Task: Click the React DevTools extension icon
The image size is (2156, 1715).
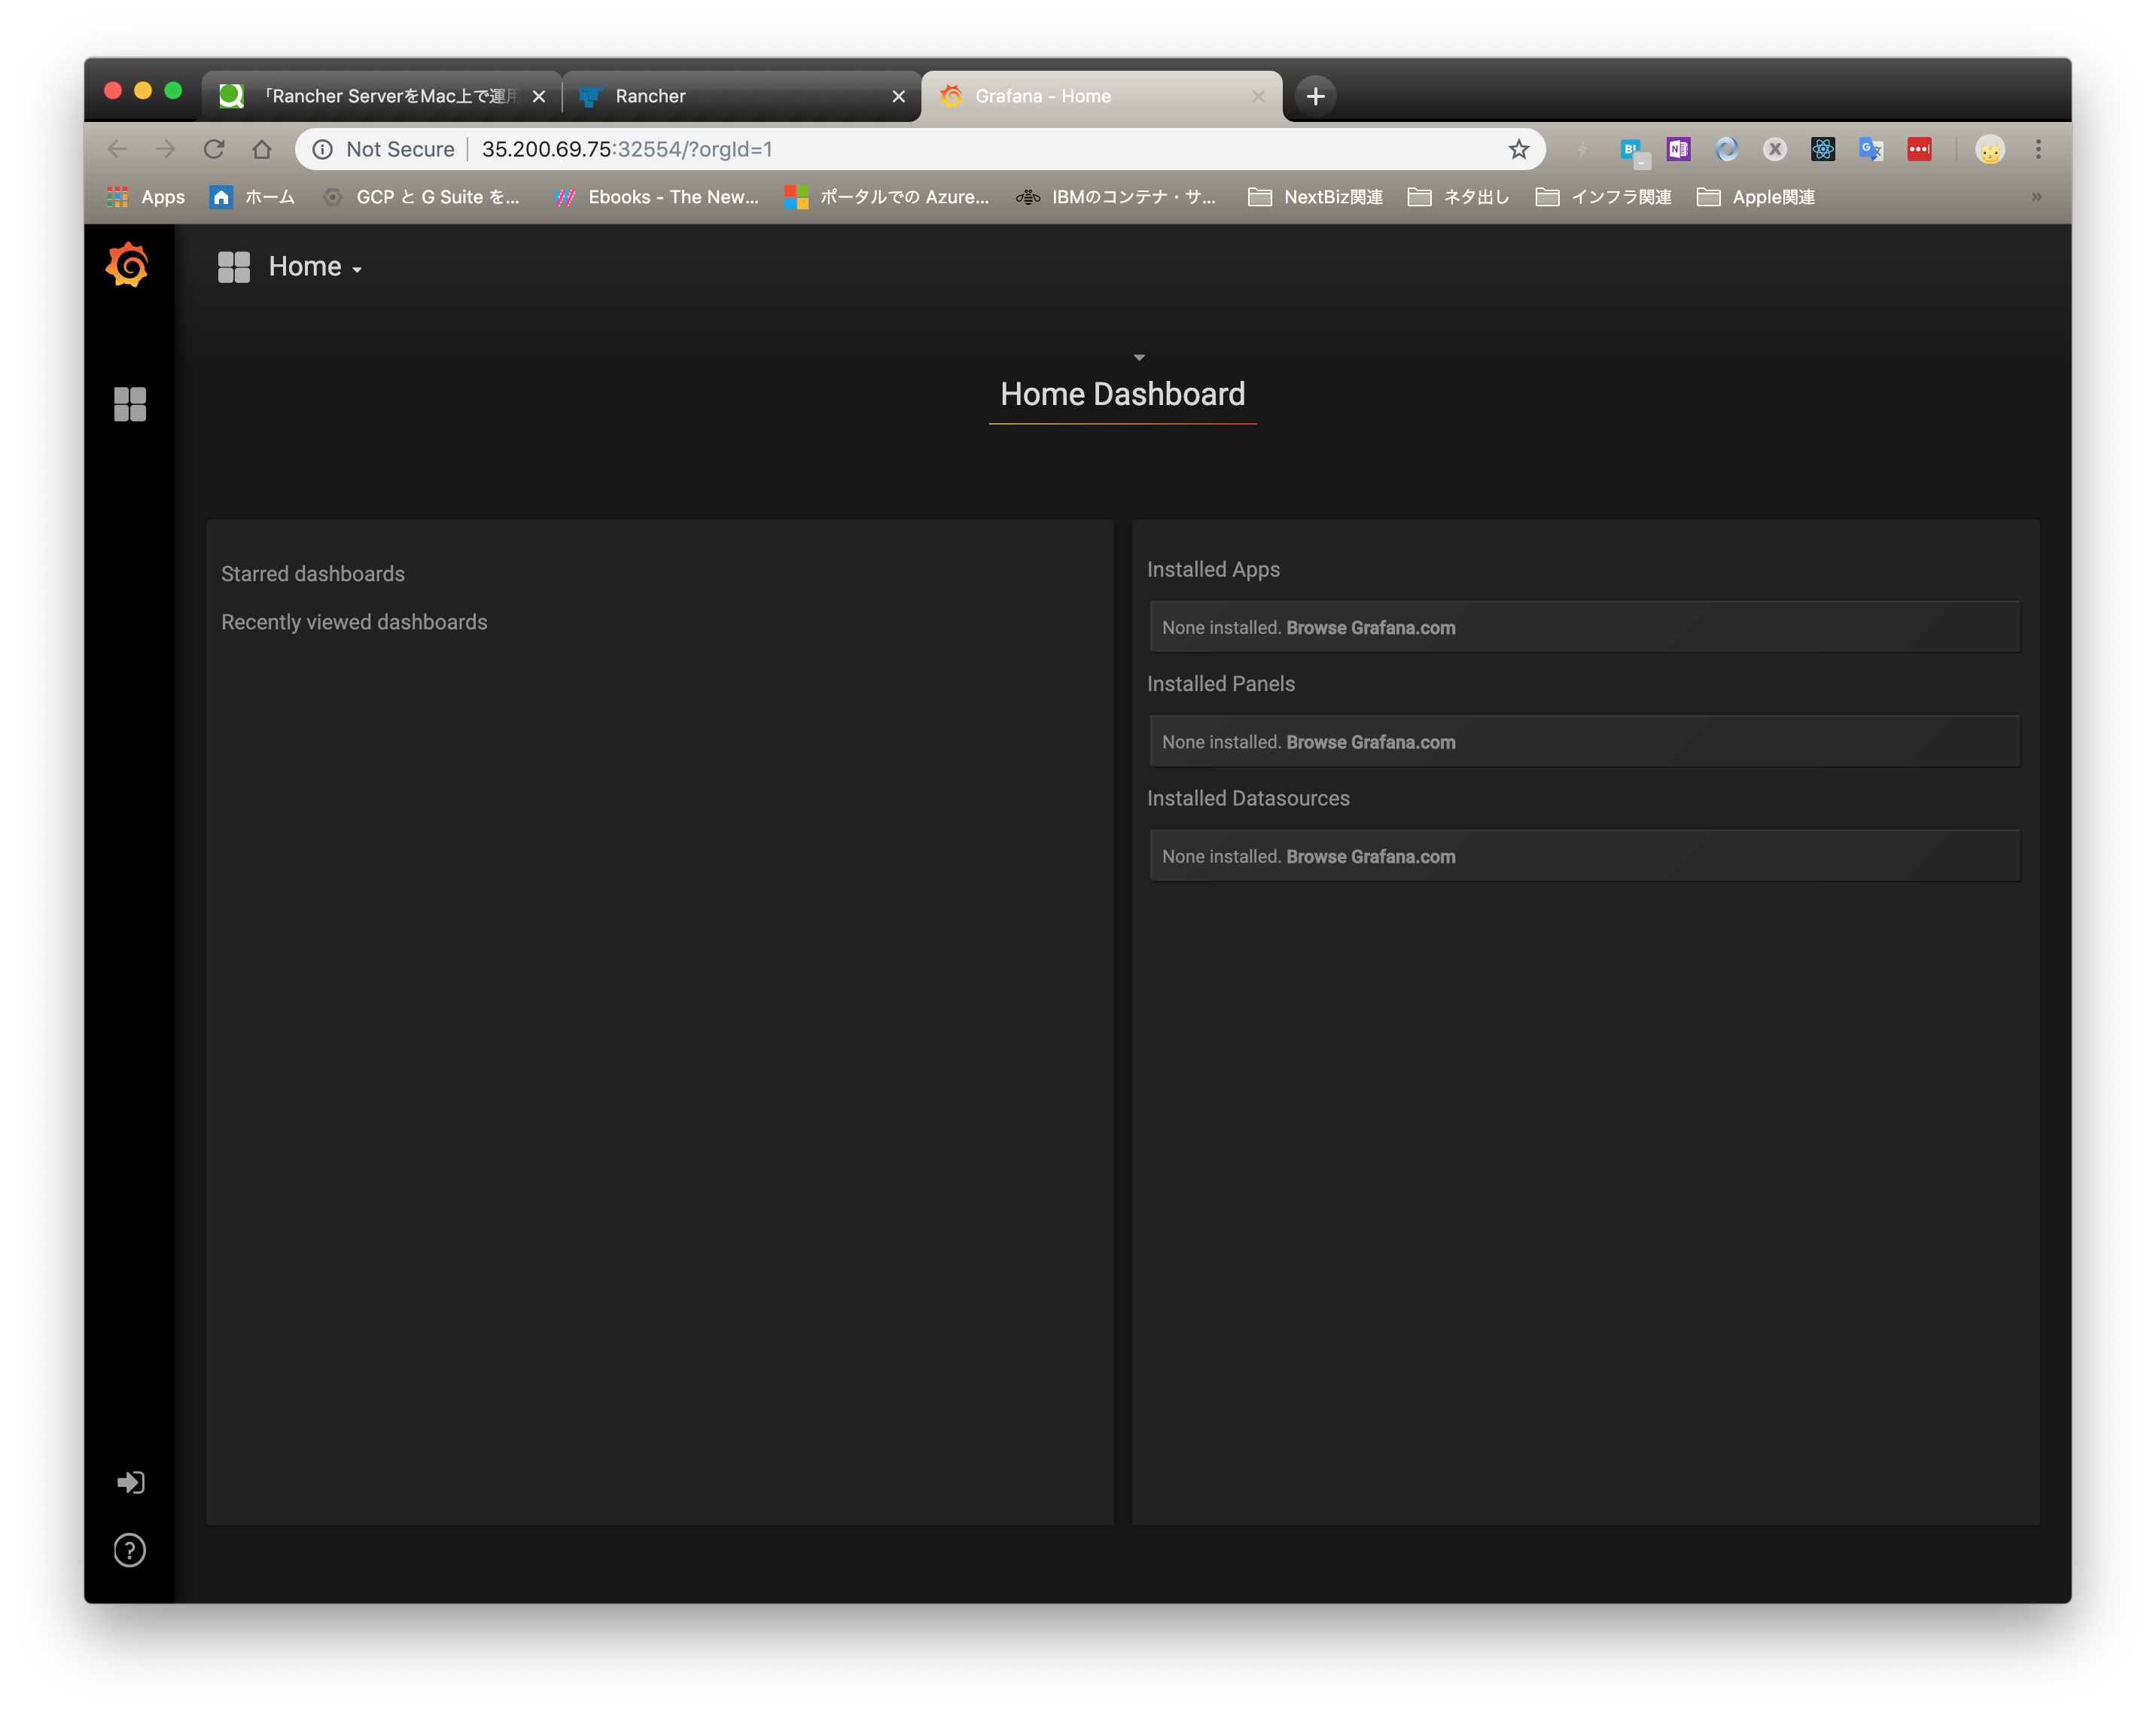Action: pyautogui.click(x=1822, y=149)
